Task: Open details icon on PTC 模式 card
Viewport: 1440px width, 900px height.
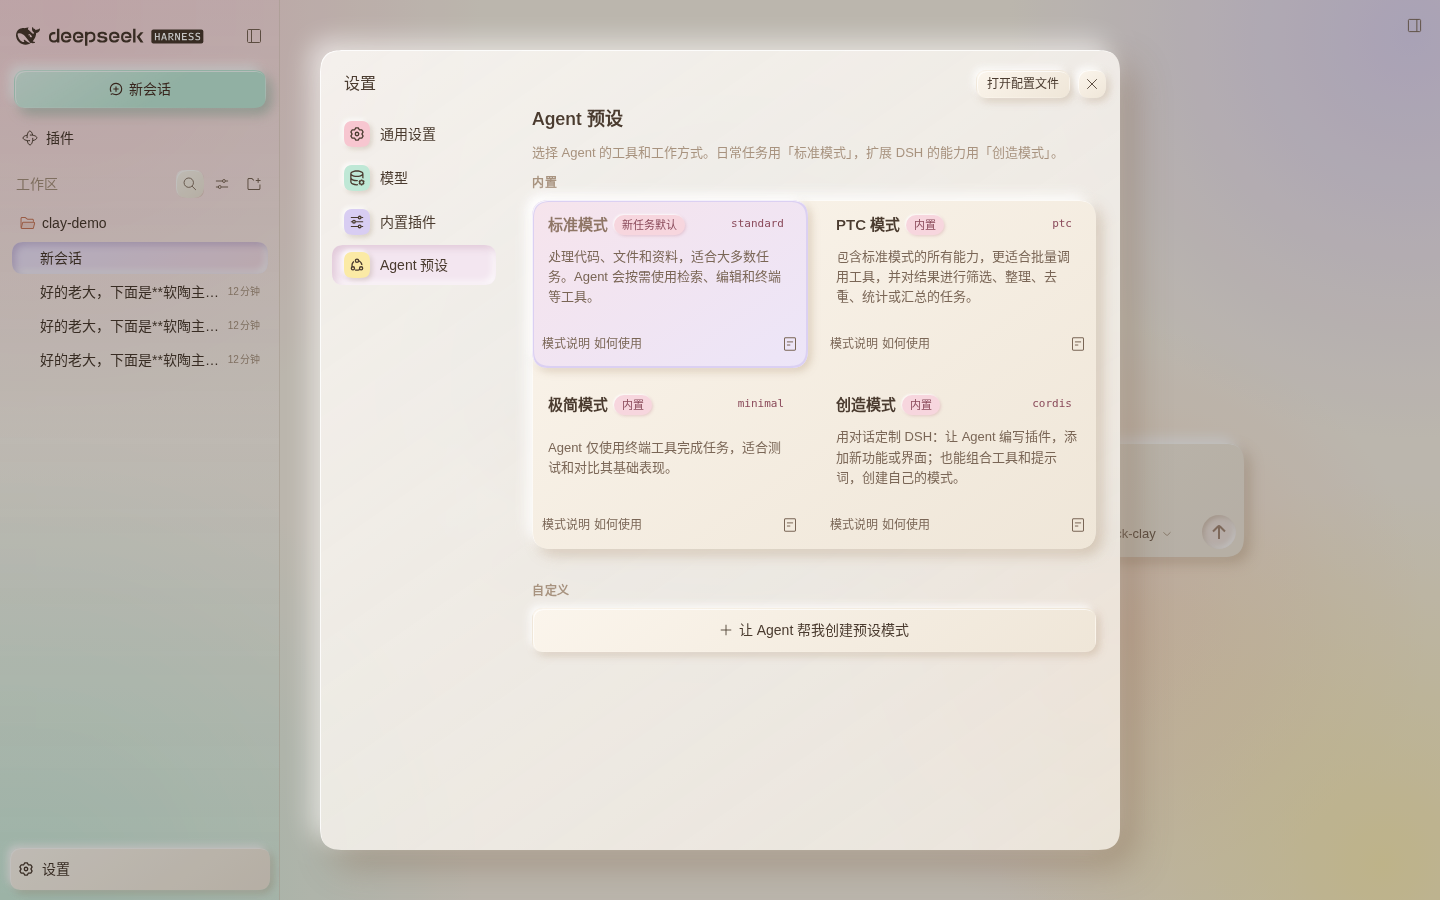Action: [1078, 344]
